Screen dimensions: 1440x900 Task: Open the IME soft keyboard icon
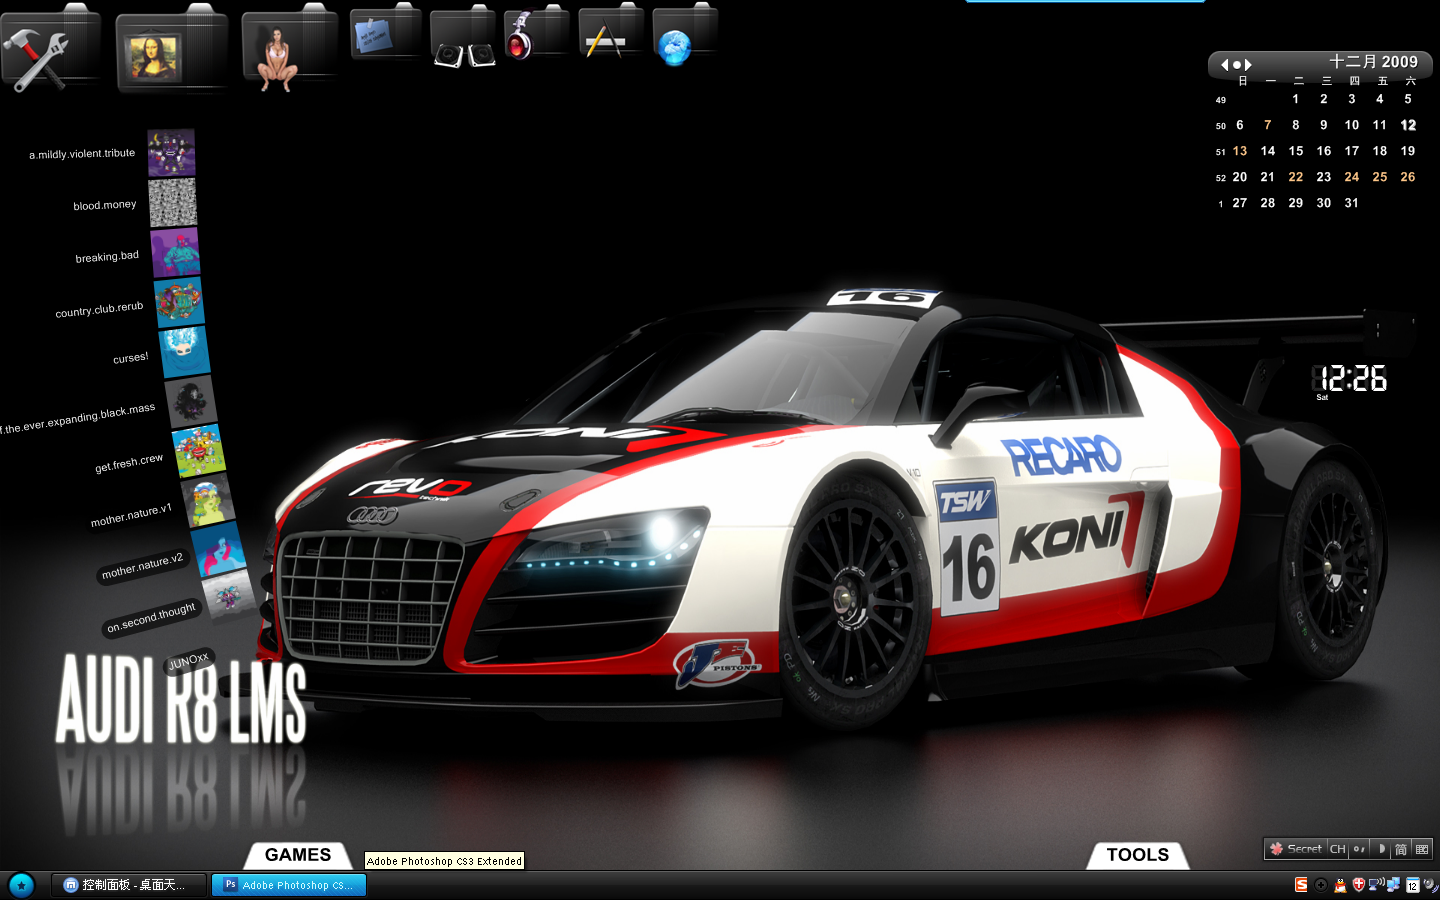(1422, 849)
